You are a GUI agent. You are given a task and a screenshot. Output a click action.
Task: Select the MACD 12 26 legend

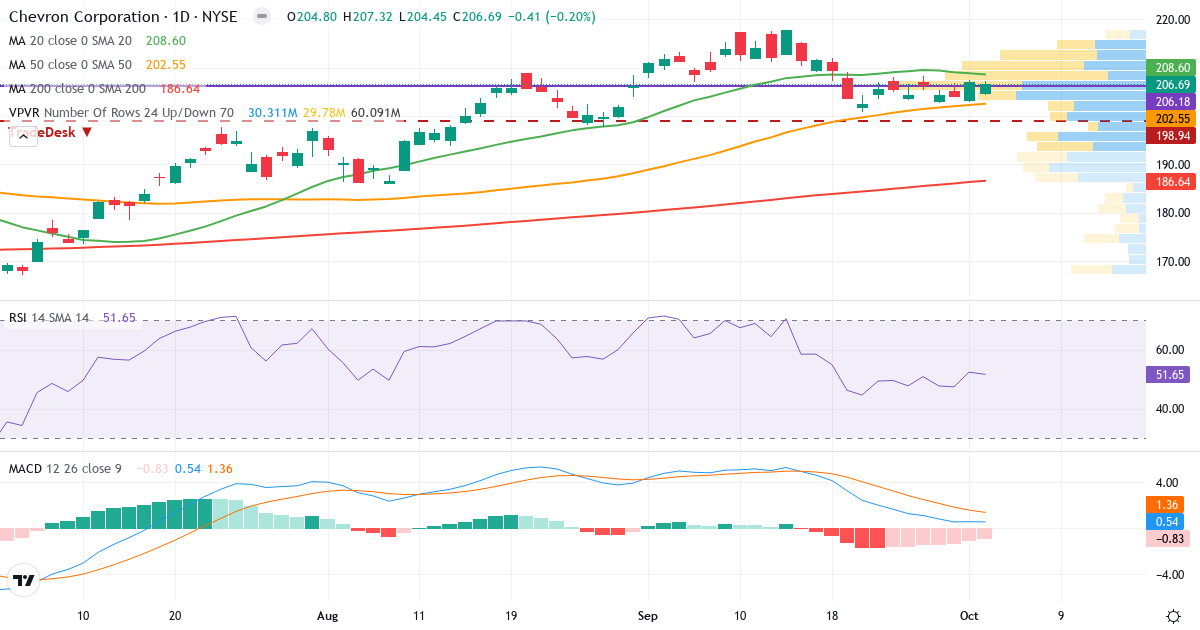(67, 468)
